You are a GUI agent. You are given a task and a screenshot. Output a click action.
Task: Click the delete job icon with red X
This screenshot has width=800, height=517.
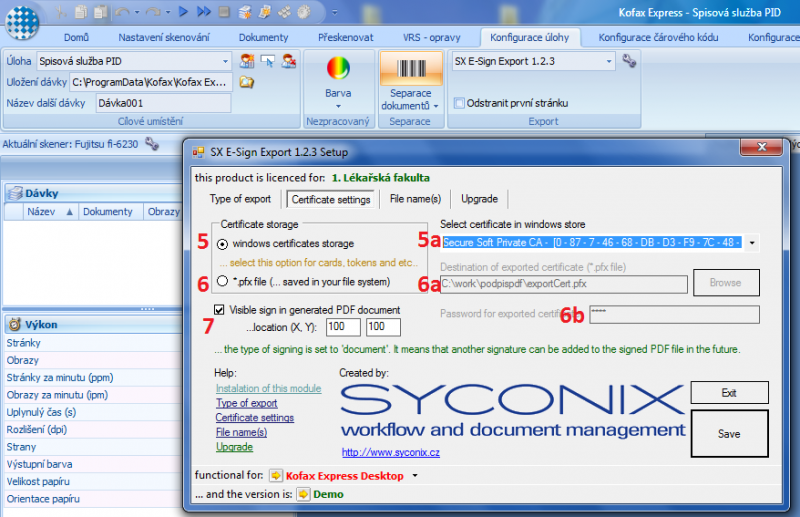tap(288, 61)
